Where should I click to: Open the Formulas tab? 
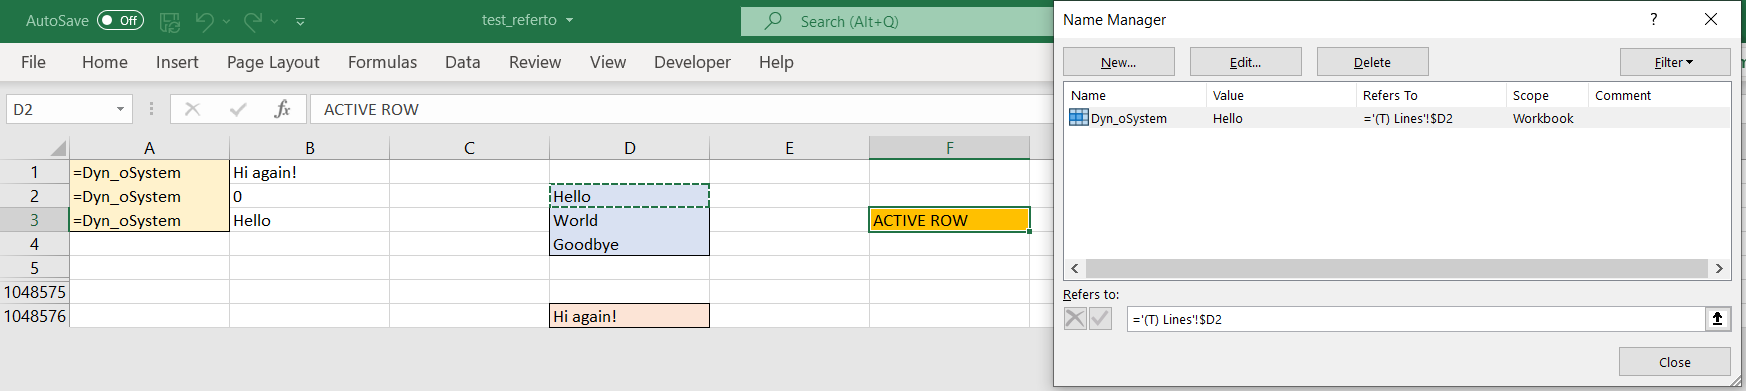point(382,62)
